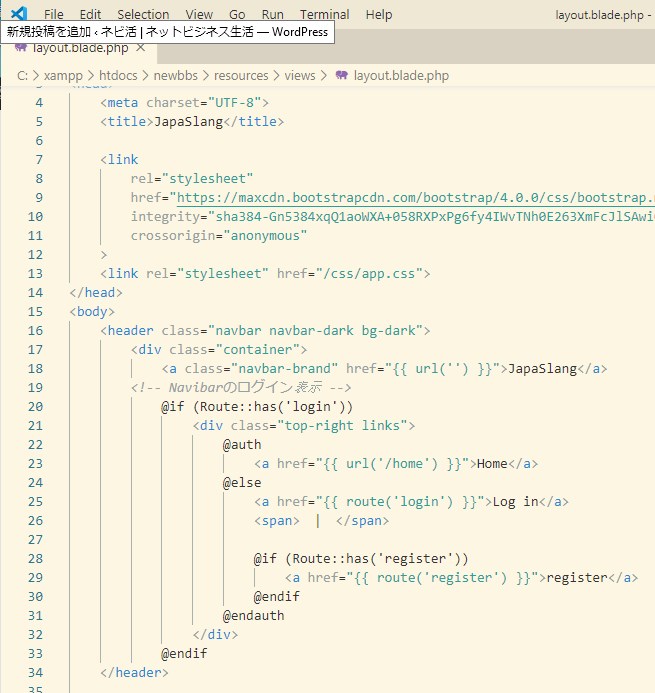Click the Blade file icon in breadcrumbs
The width and height of the screenshot is (655, 693).
[342, 75]
